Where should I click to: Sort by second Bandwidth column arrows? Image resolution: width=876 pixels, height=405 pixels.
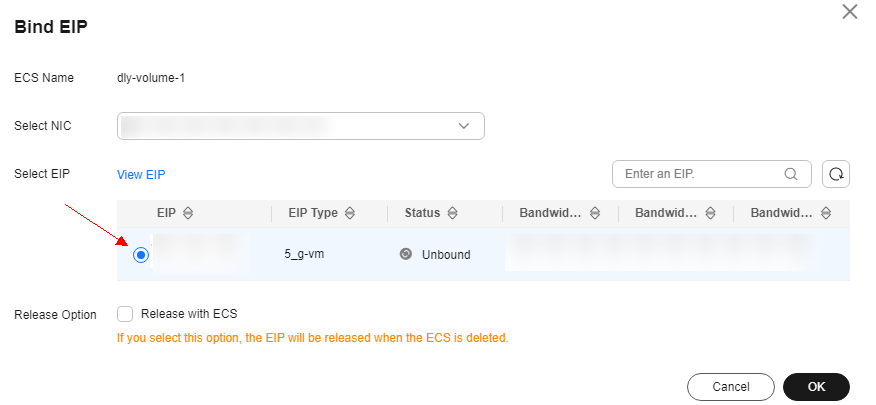click(x=711, y=213)
